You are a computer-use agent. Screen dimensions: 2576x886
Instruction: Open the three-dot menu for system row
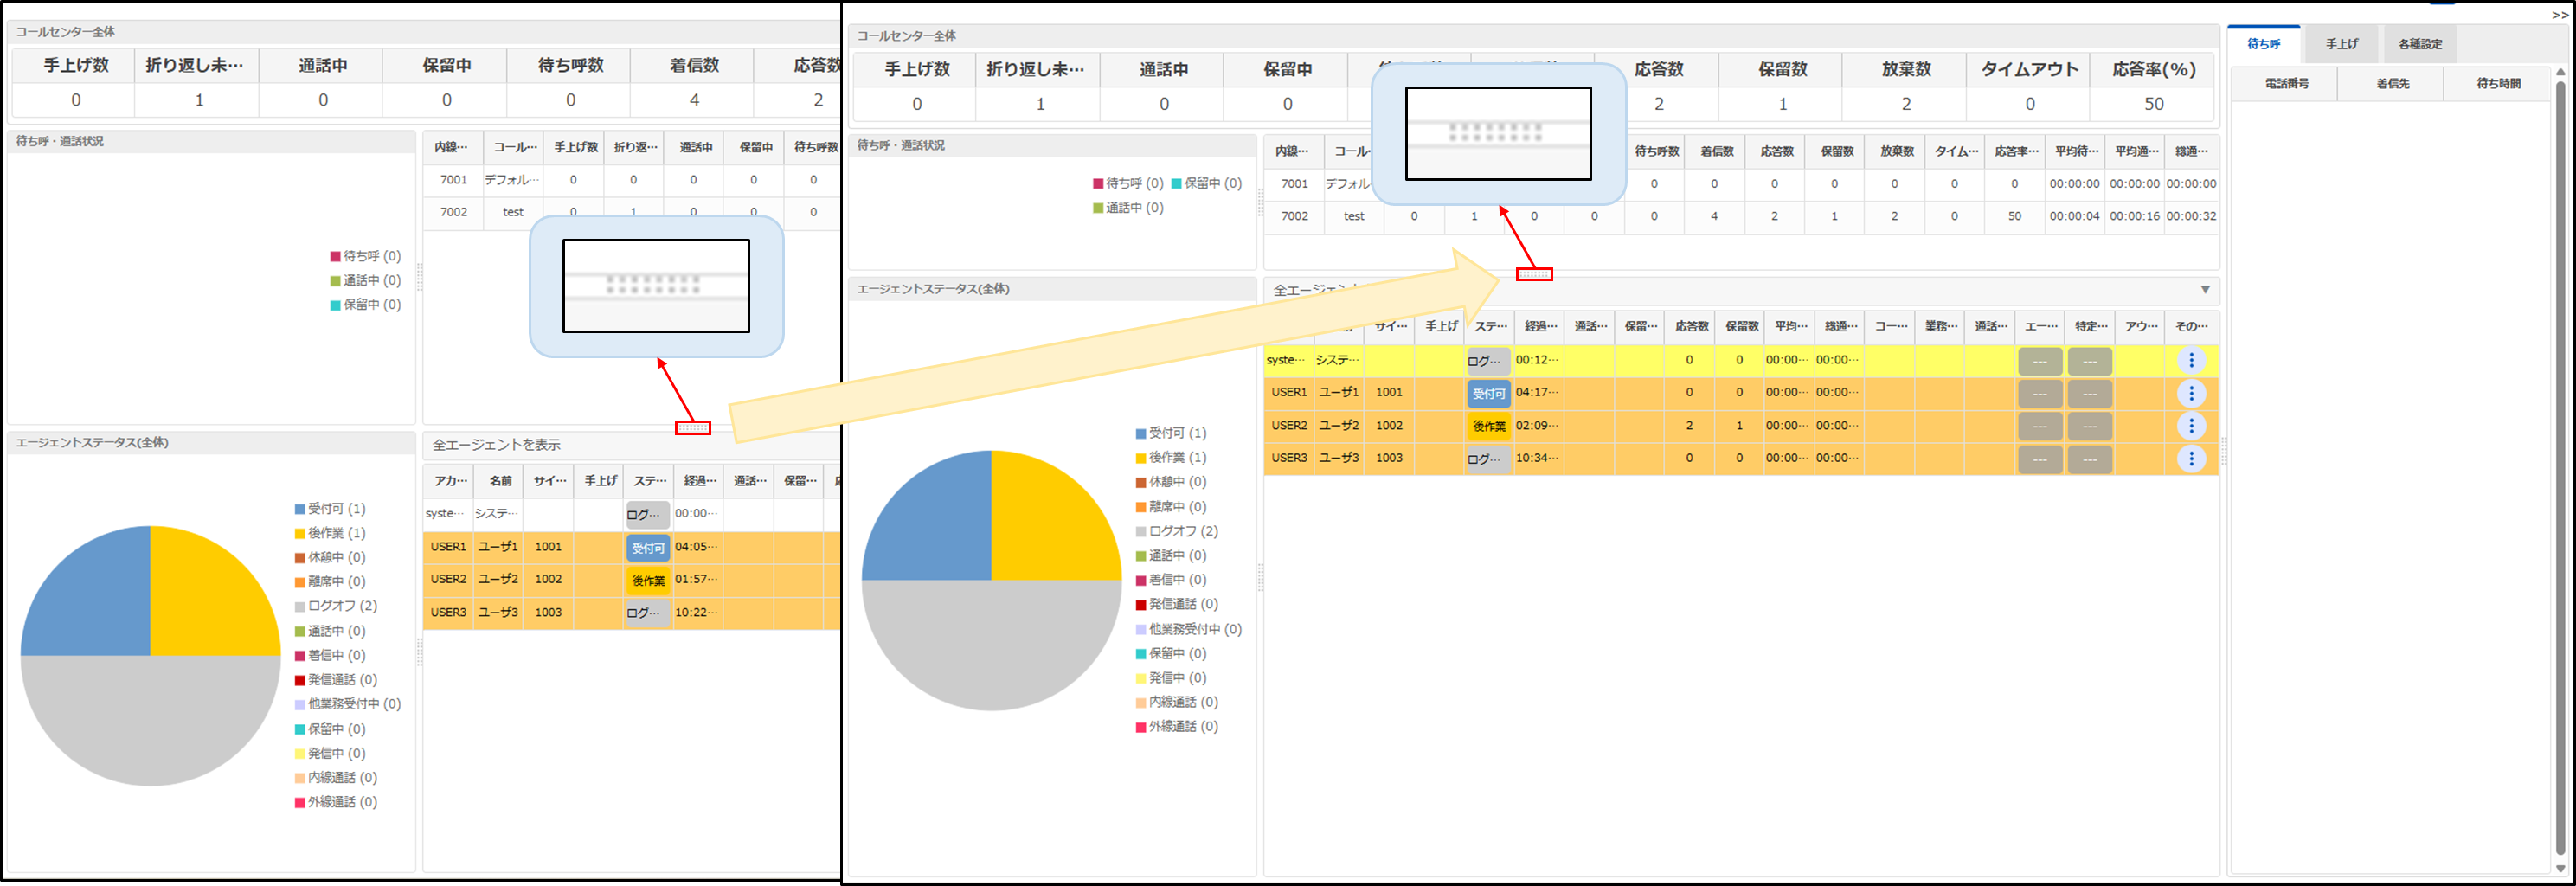point(2190,361)
